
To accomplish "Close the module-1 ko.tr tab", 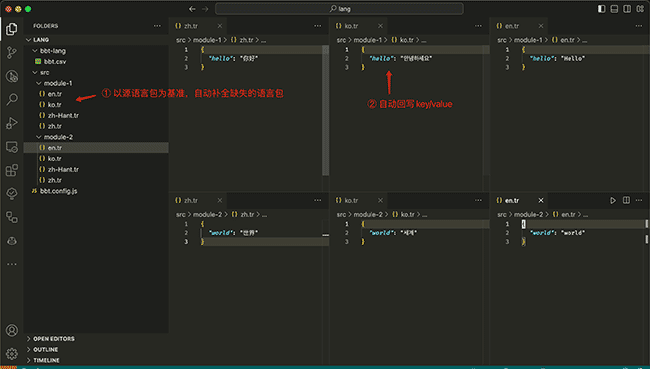I will (x=380, y=26).
